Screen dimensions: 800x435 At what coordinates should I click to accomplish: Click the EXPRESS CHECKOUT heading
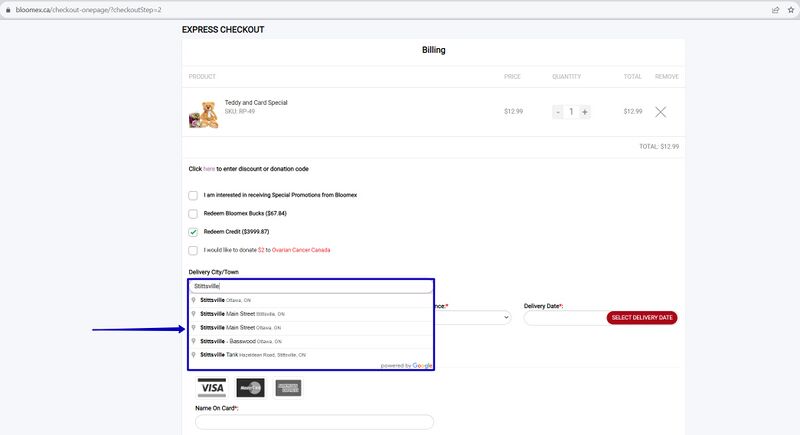point(223,30)
